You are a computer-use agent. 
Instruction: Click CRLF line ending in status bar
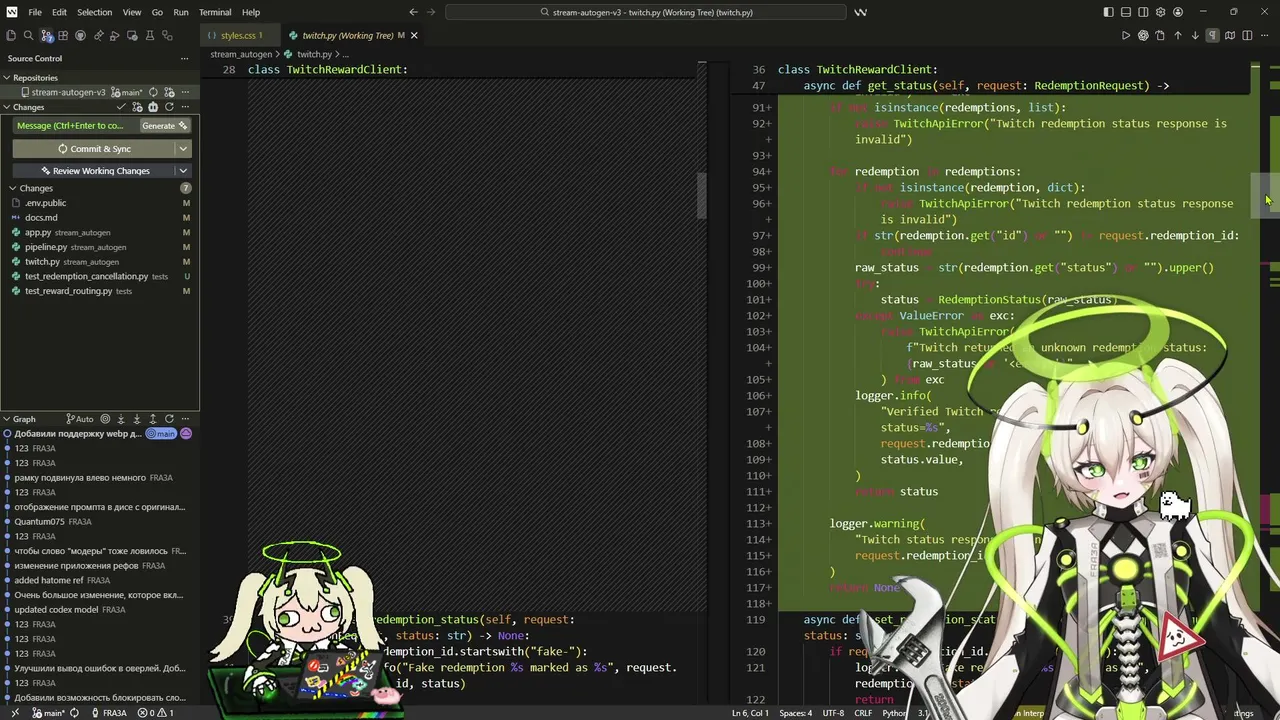coord(864,713)
